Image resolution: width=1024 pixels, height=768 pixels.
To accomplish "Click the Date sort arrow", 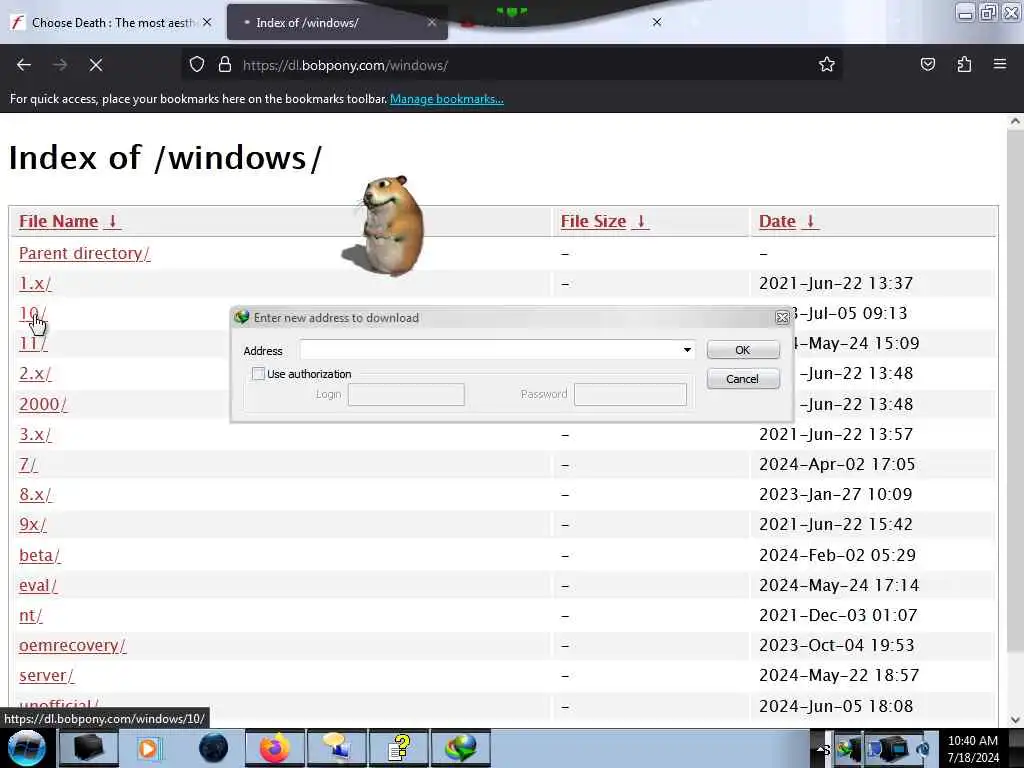I will pos(810,221).
